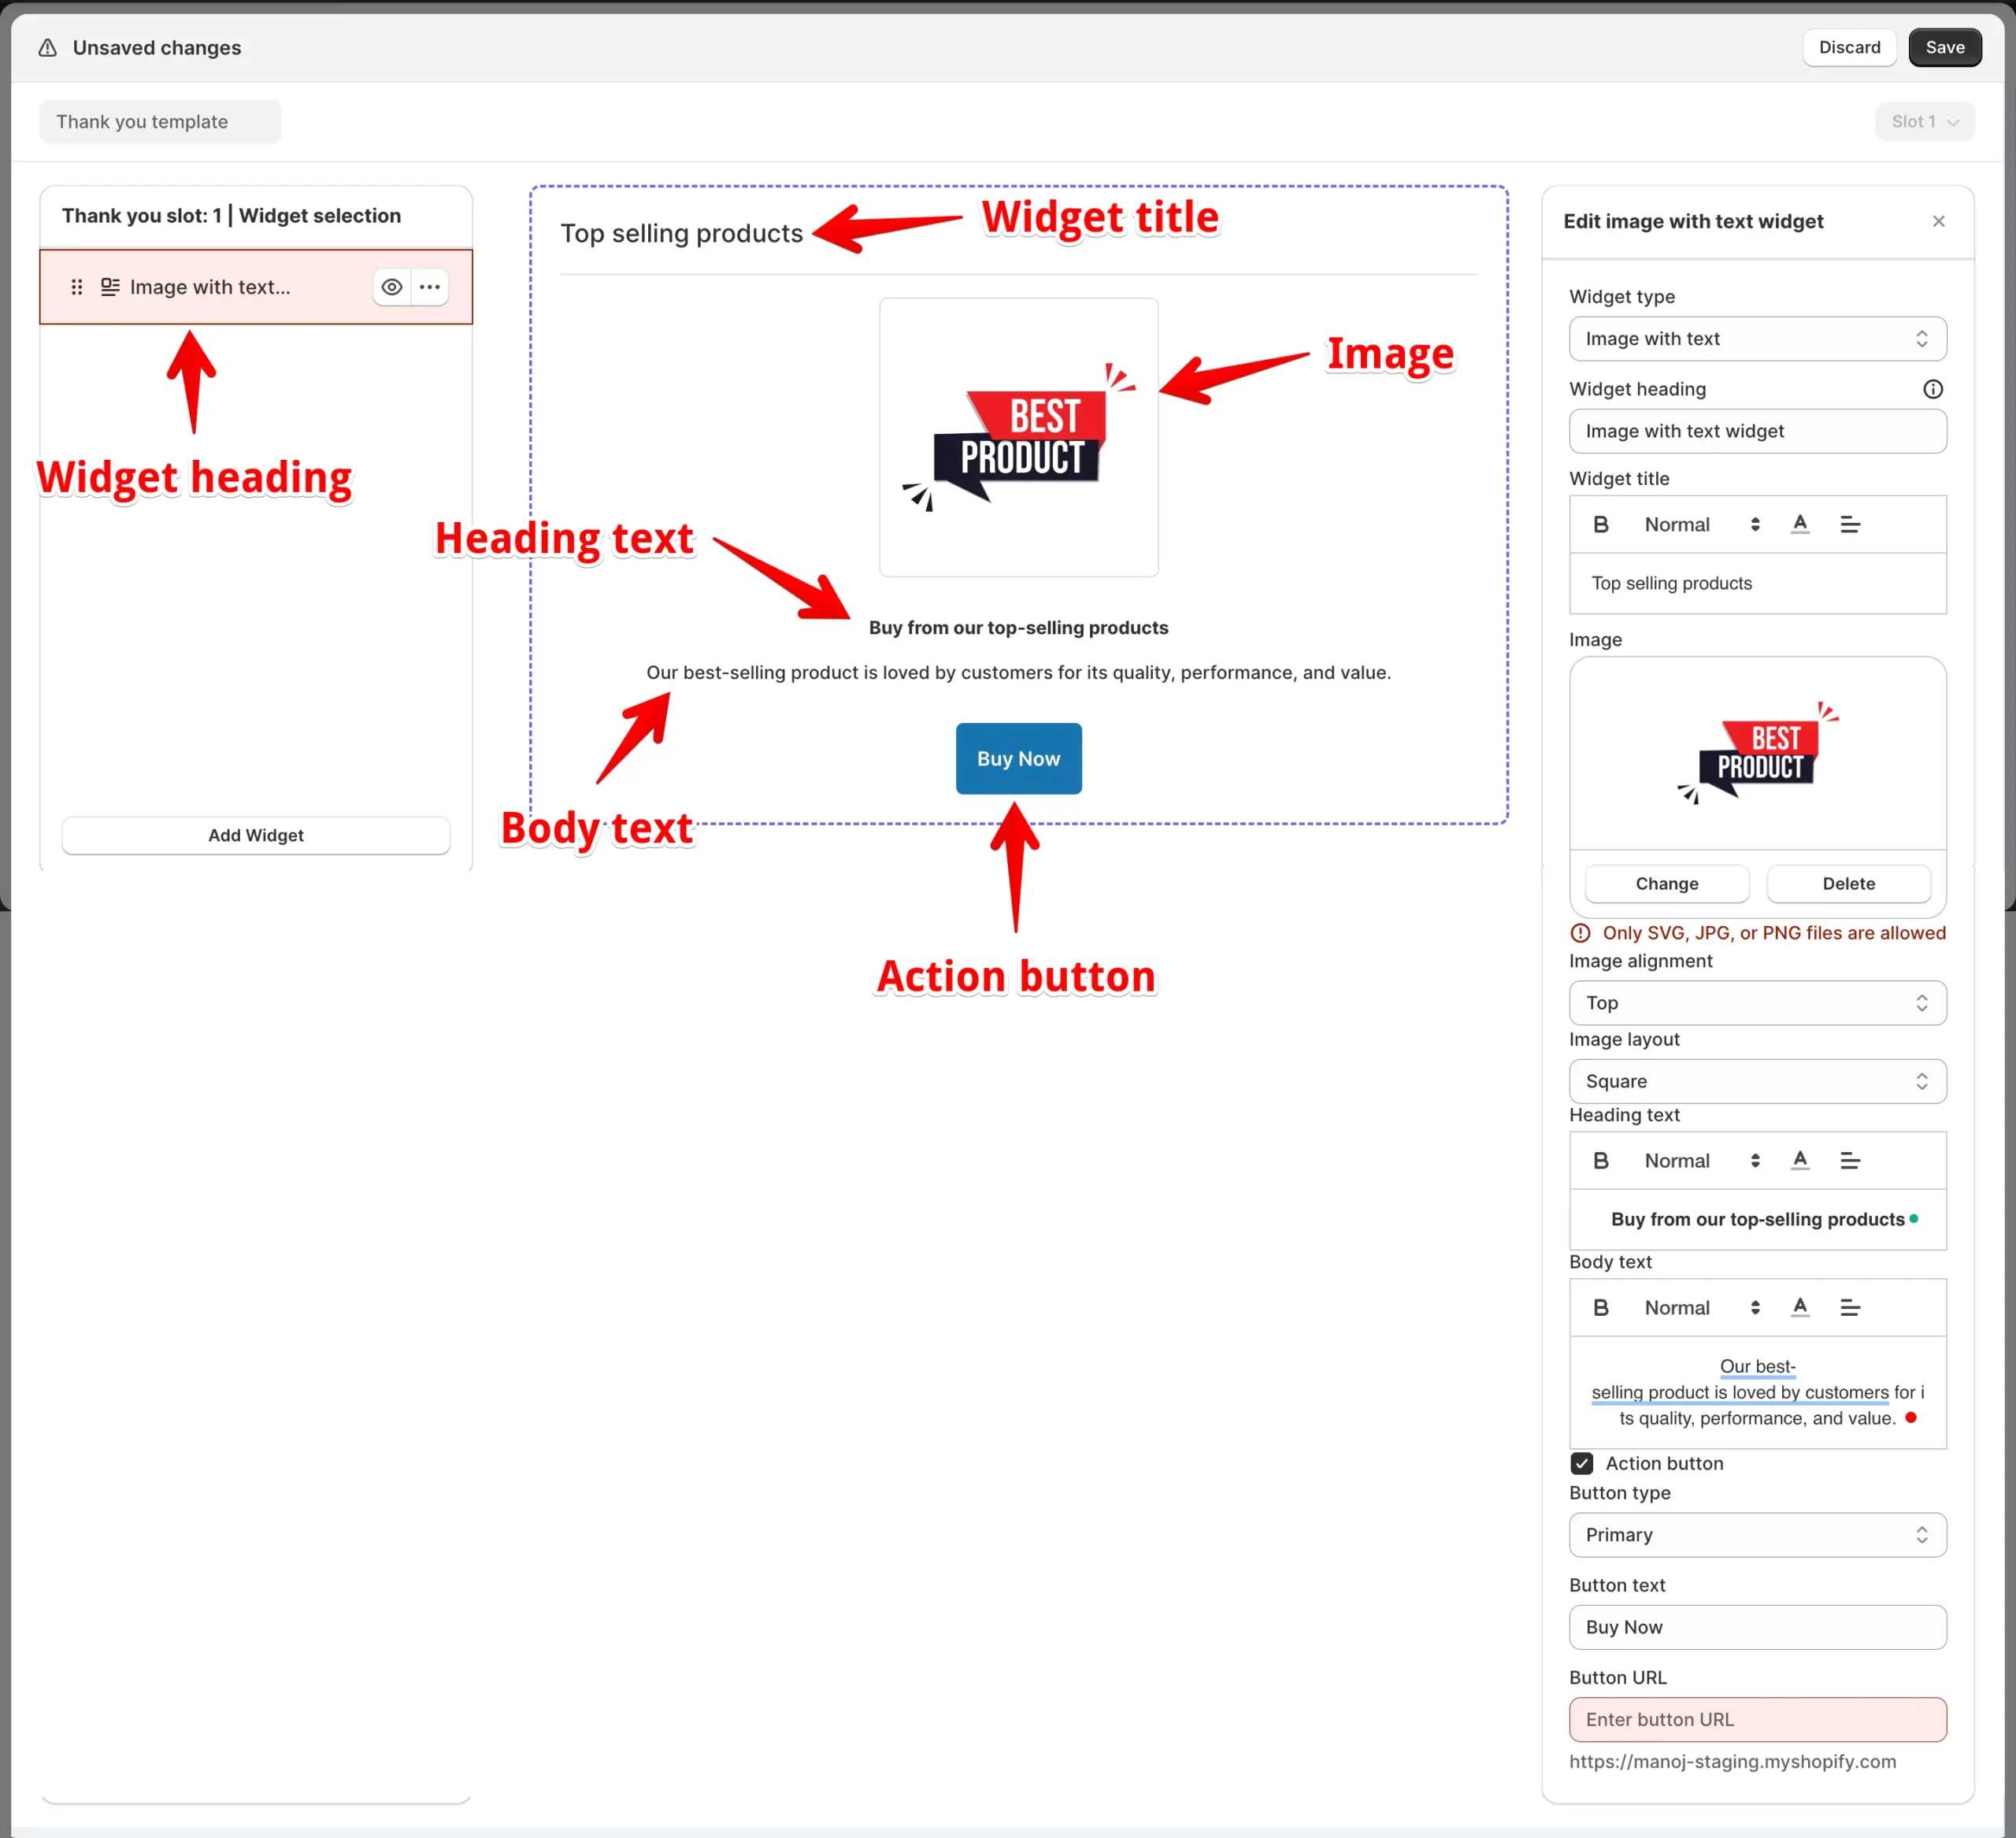
Task: Toggle bold in the Heading text toolbar
Action: tap(1600, 1160)
